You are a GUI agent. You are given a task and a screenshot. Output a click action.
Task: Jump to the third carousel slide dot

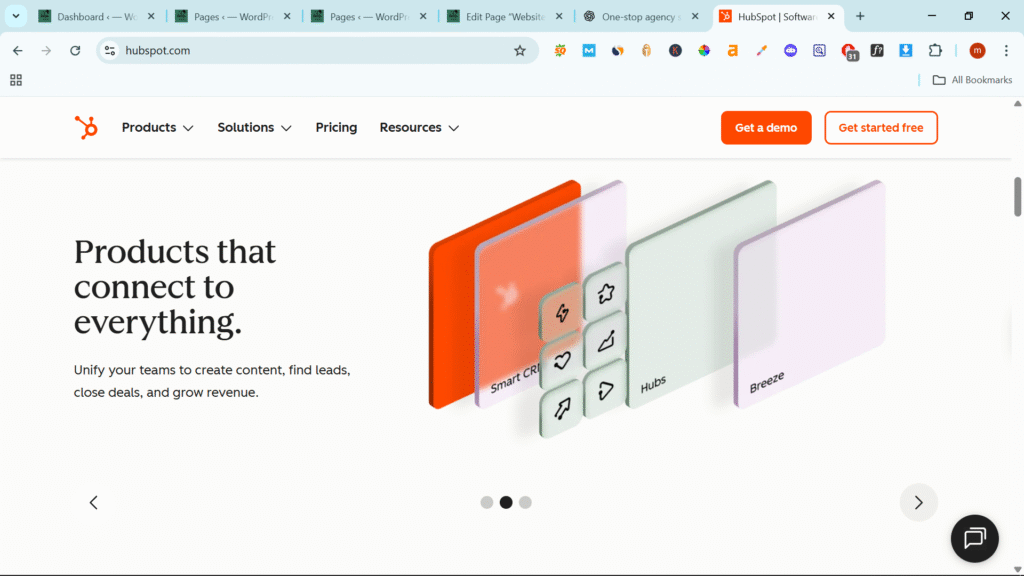pos(525,502)
